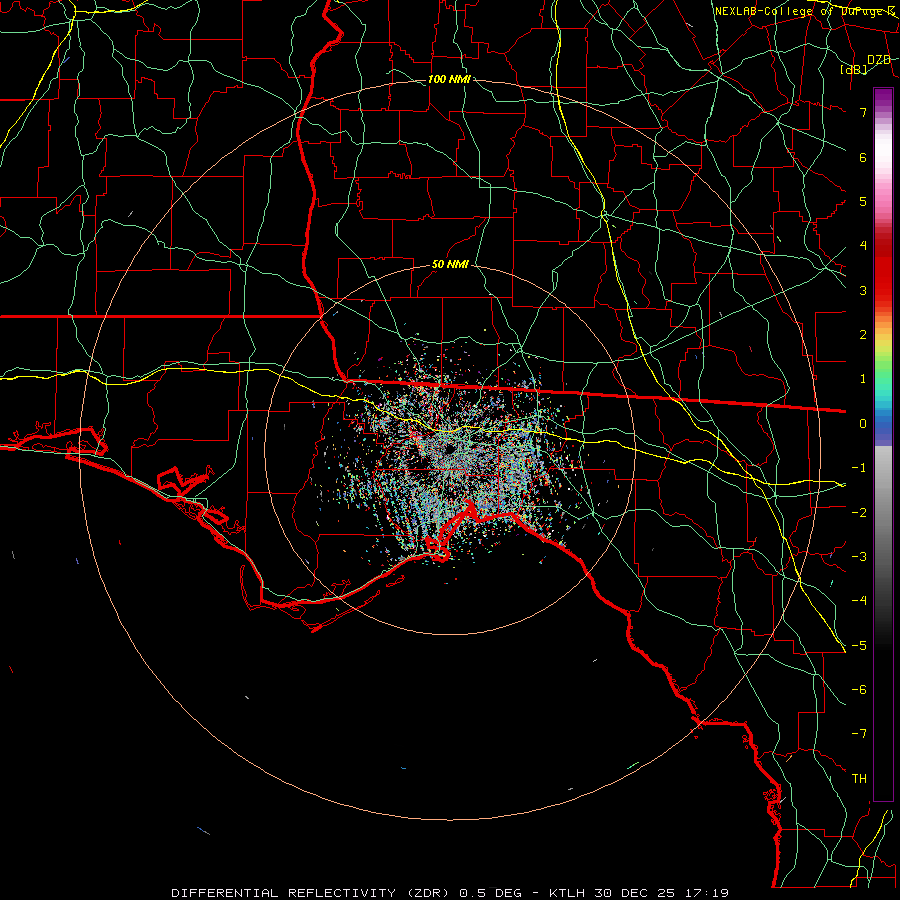This screenshot has width=900, height=900.
Task: Click the '6' value on the color scale
Action: [863, 157]
